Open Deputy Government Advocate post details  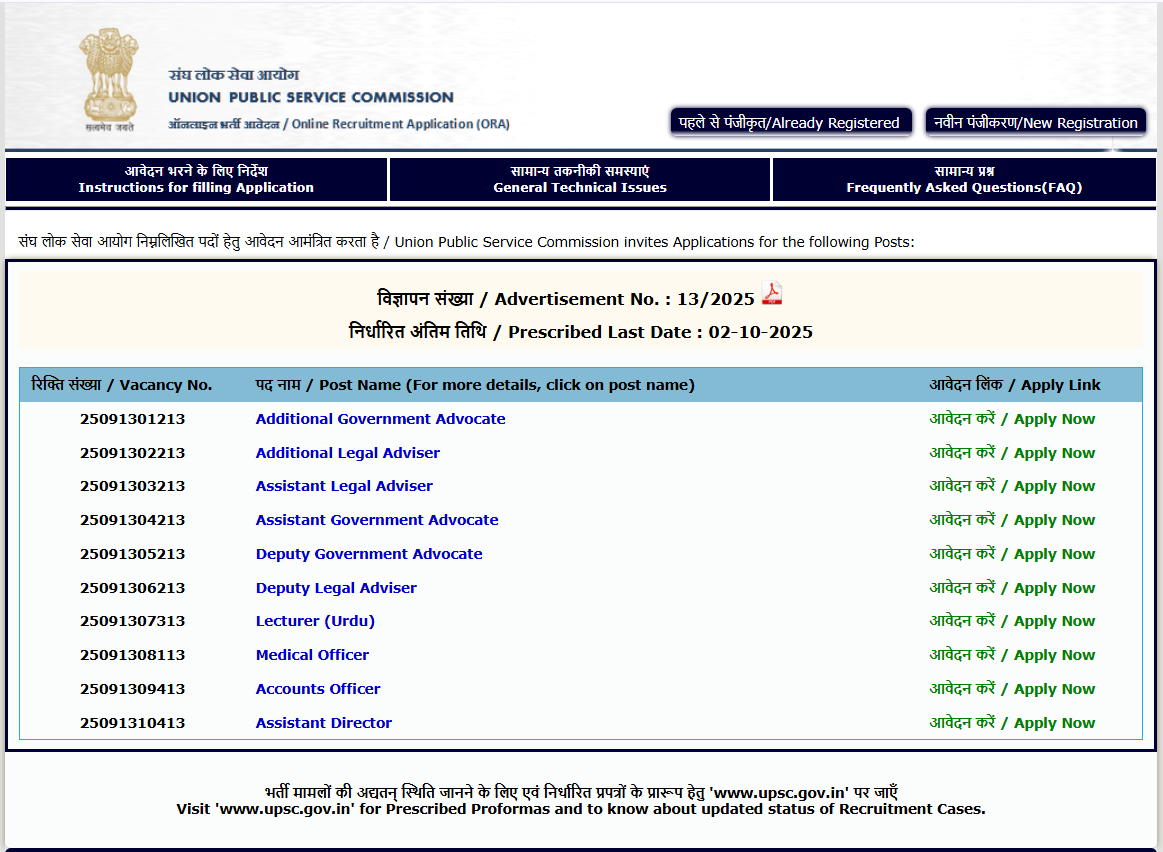369,554
